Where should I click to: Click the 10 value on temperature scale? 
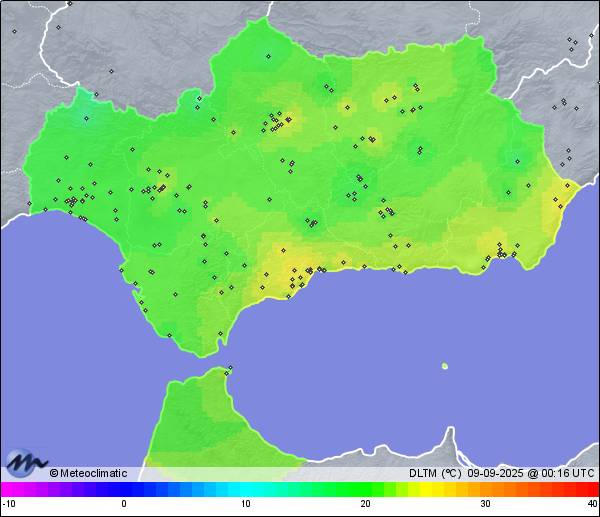[x=246, y=504]
